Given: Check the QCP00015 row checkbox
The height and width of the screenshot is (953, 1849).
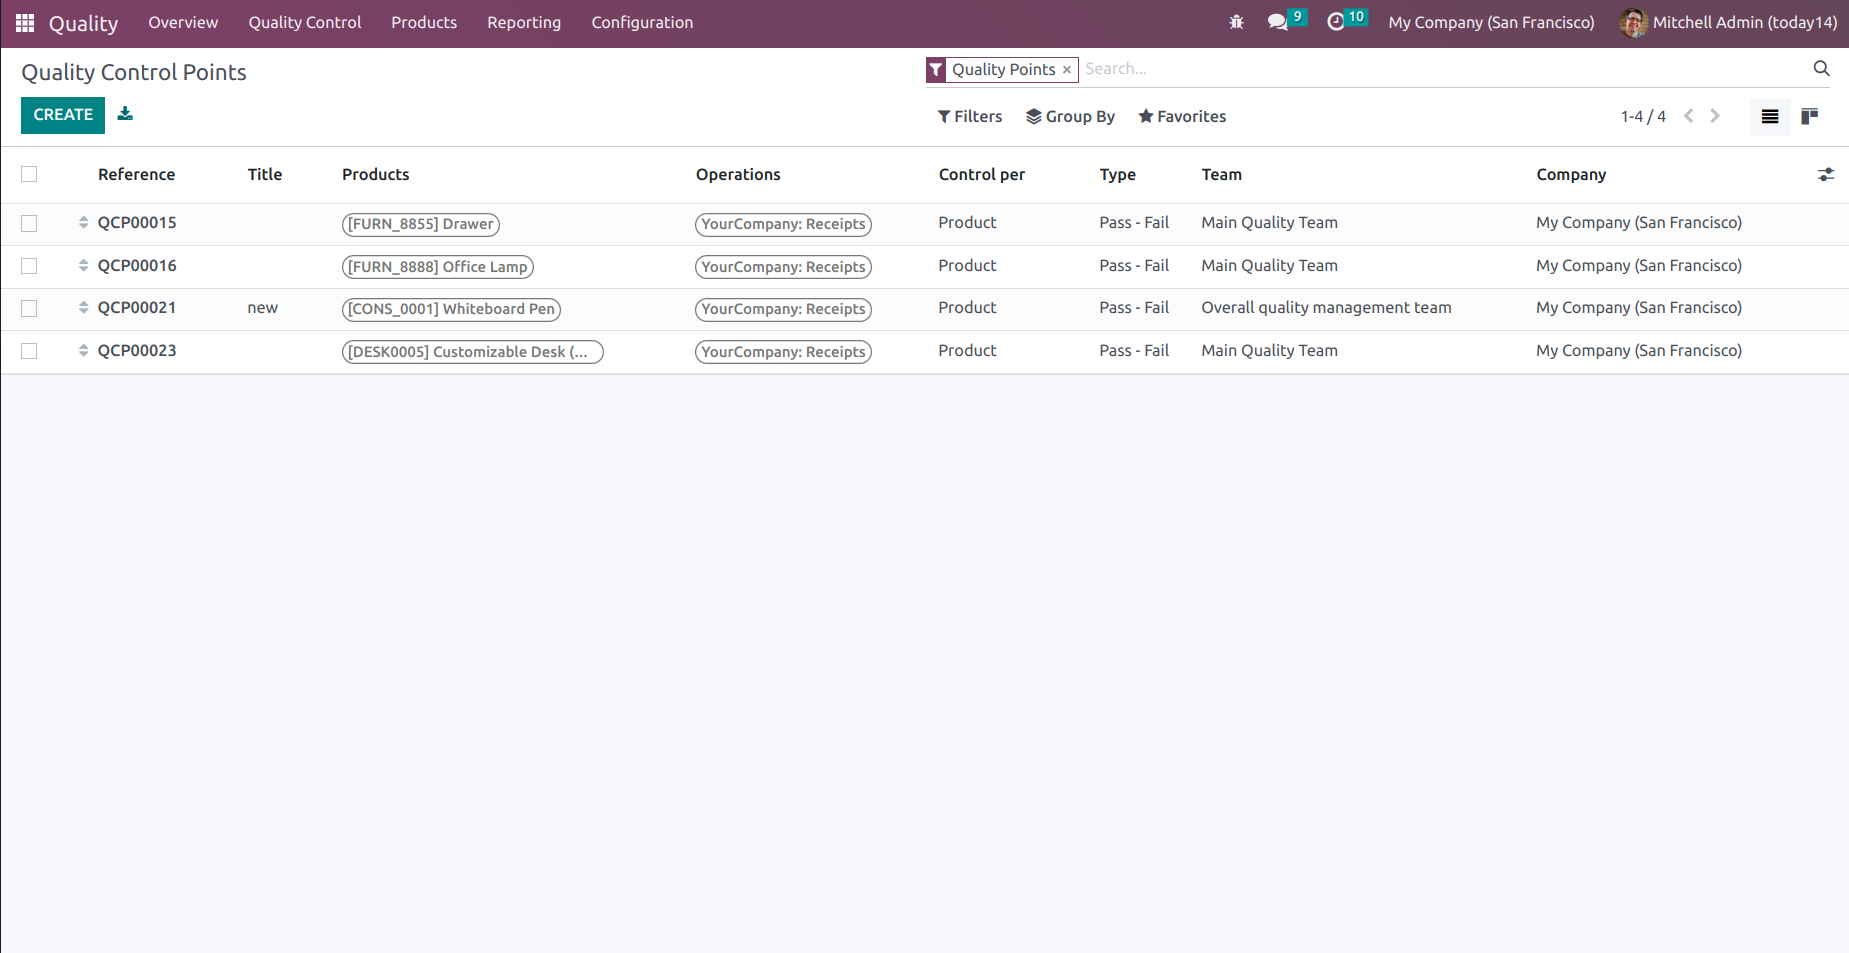Looking at the screenshot, I should (x=29, y=223).
